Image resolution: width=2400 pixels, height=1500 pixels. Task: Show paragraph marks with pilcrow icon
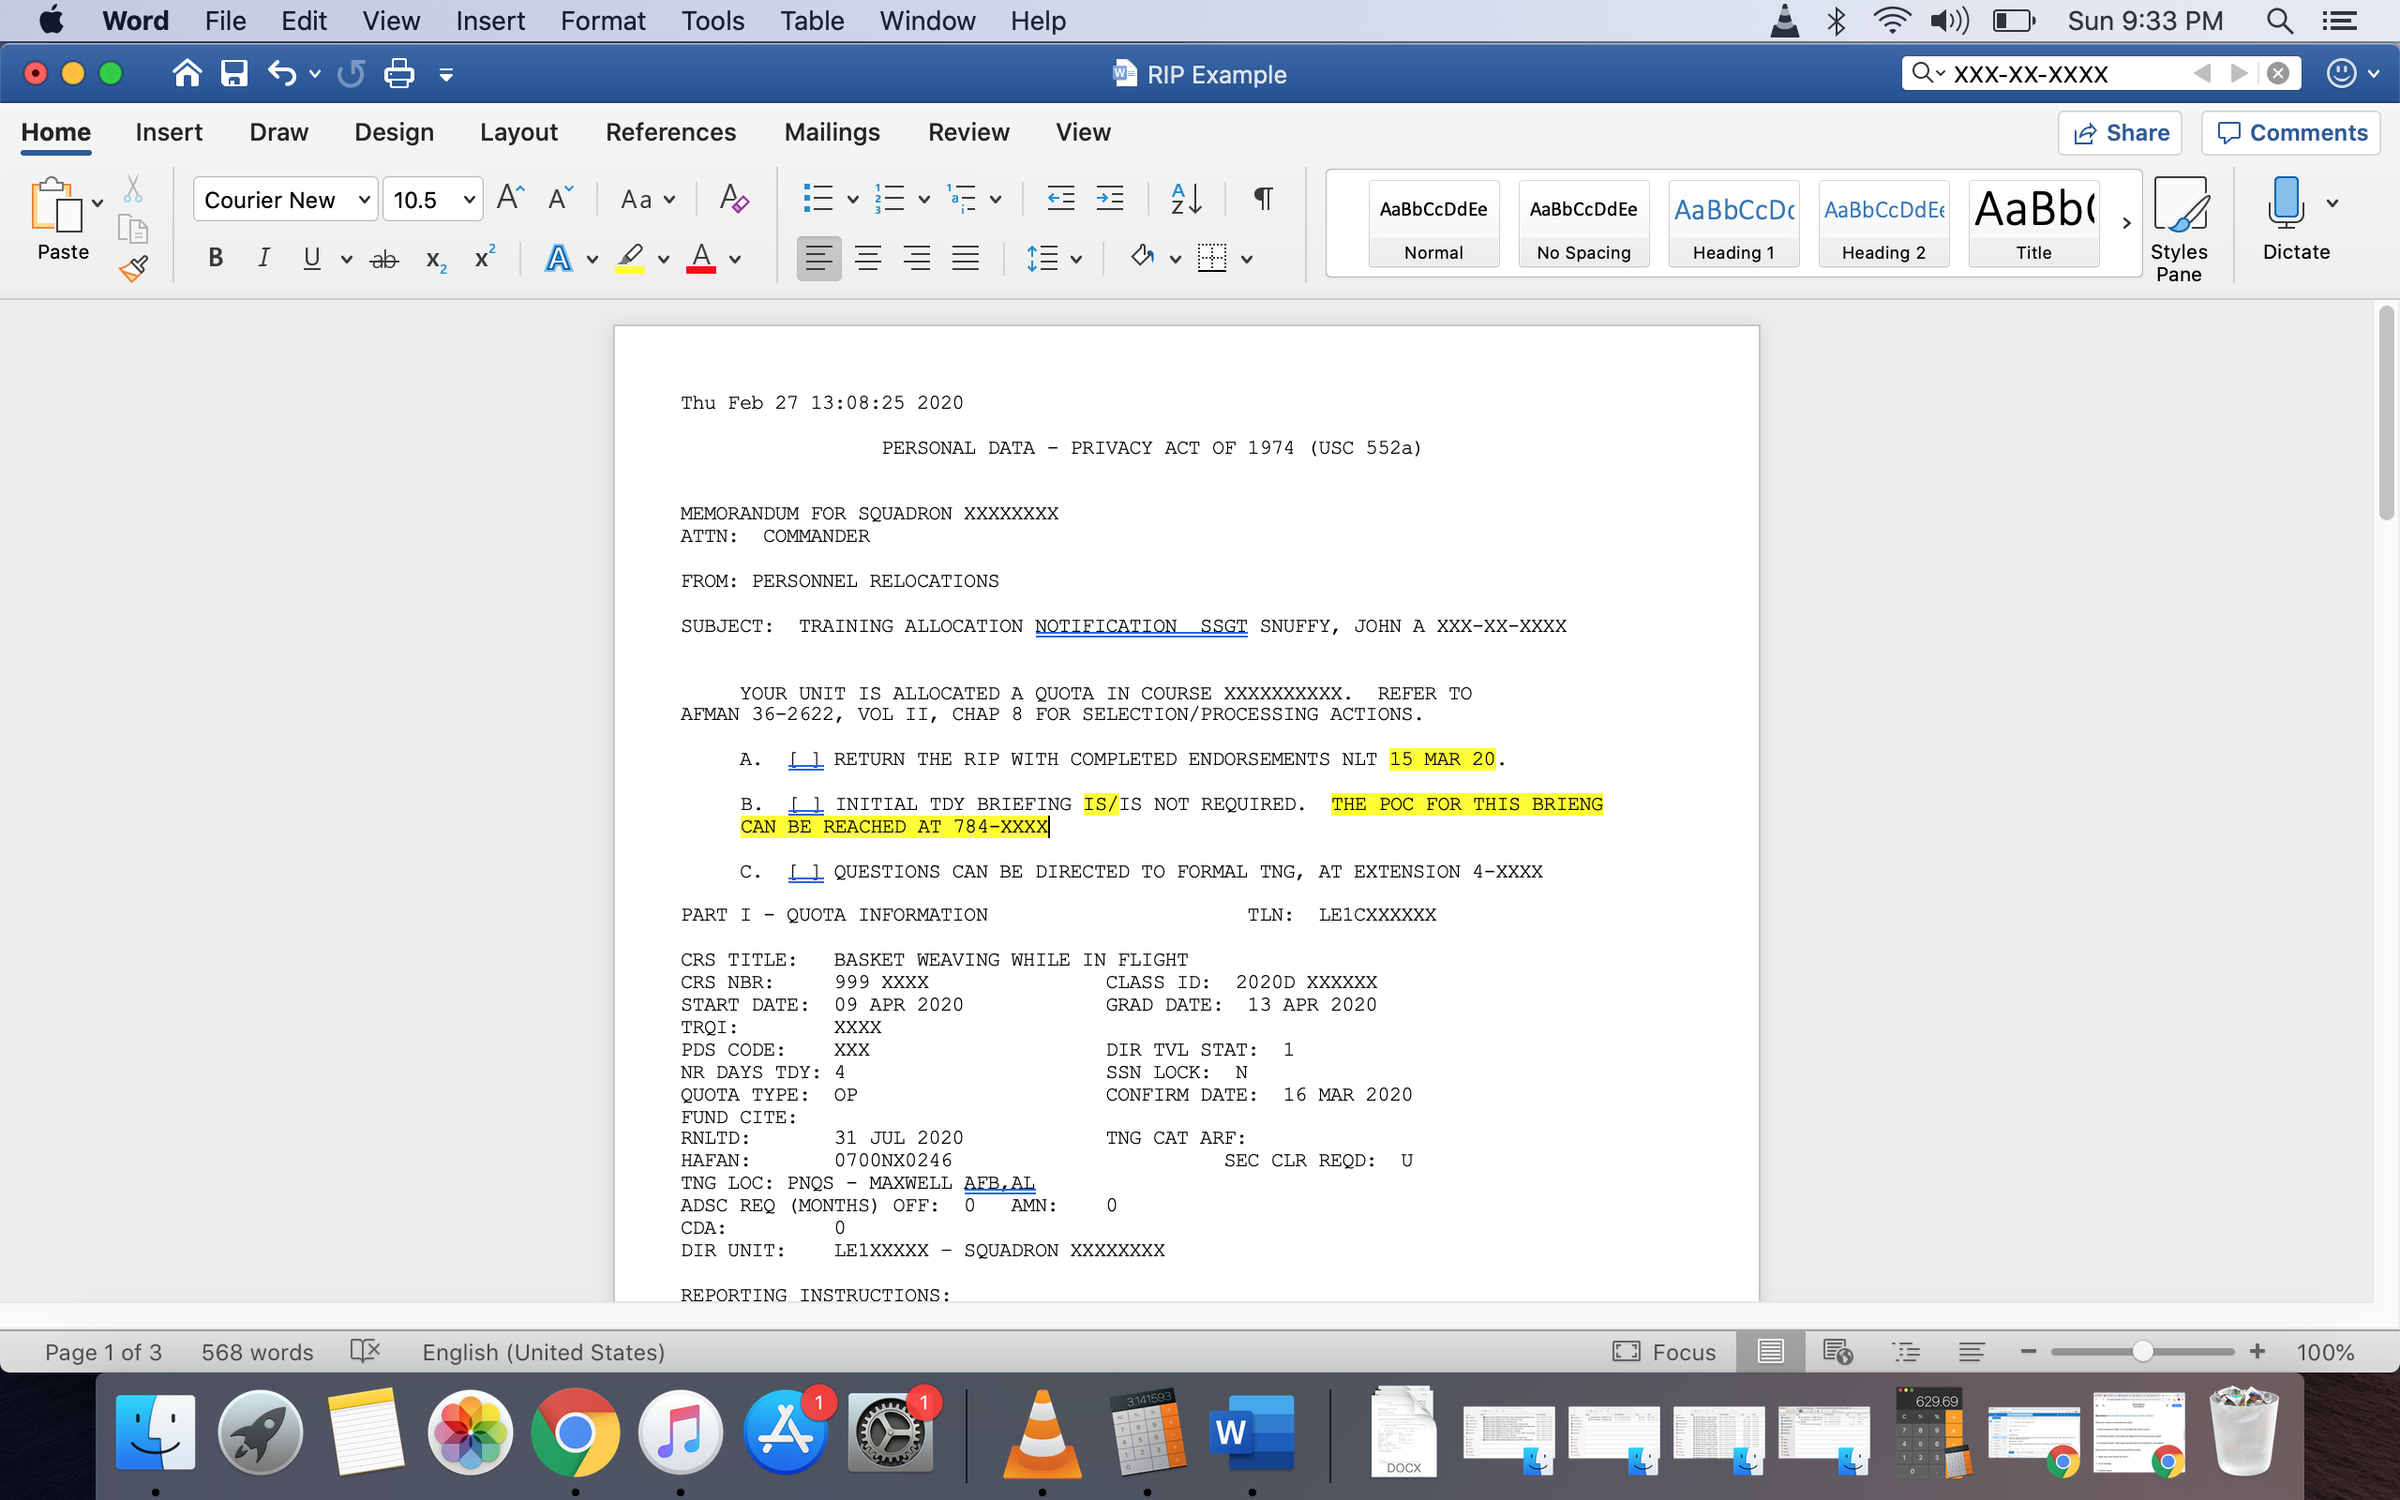point(1263,199)
